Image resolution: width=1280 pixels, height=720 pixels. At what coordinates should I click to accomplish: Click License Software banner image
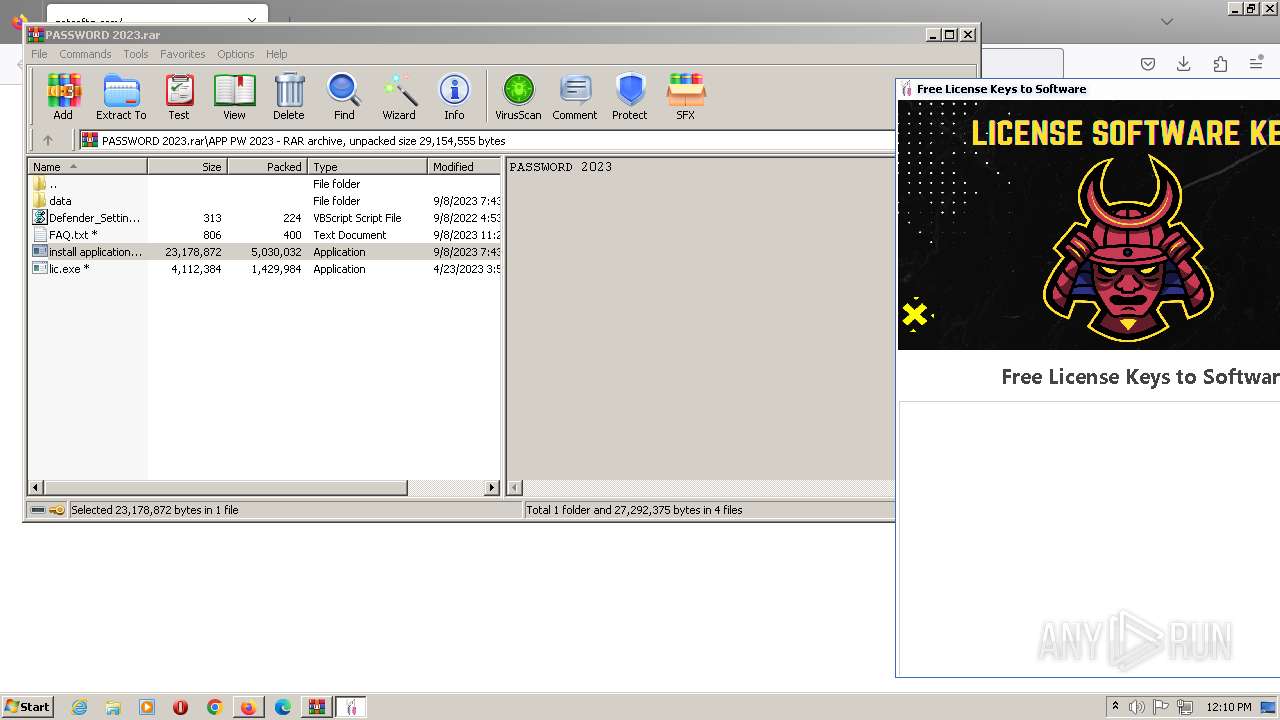click(x=1089, y=225)
